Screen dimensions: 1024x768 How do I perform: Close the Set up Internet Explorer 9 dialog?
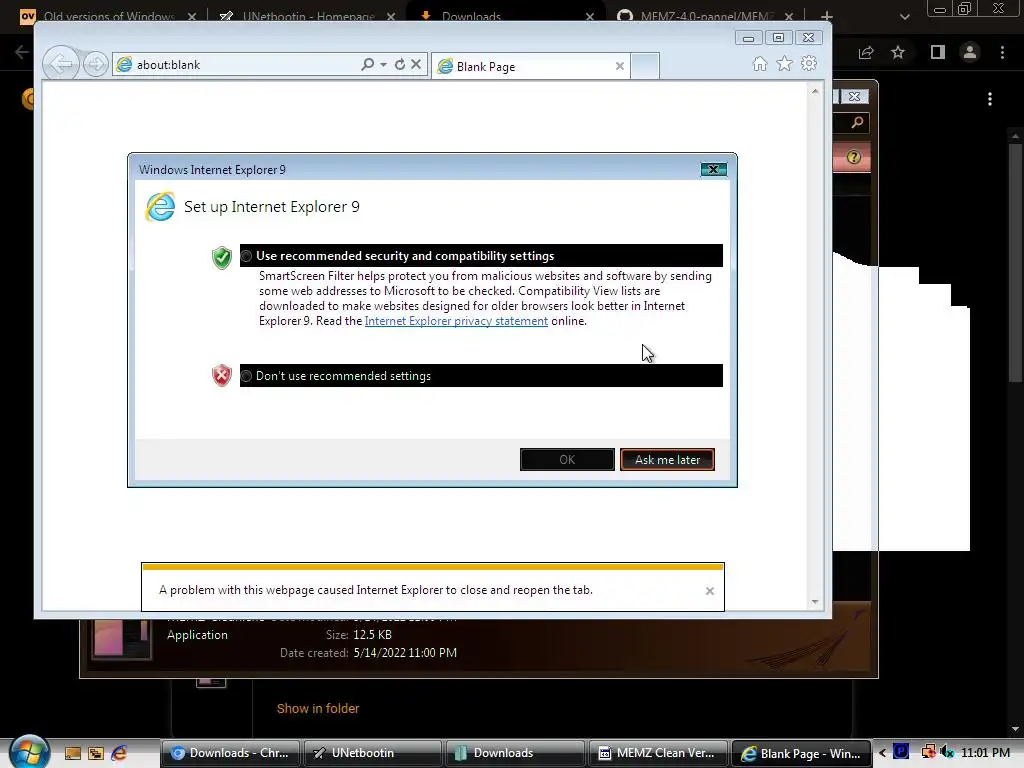click(714, 169)
